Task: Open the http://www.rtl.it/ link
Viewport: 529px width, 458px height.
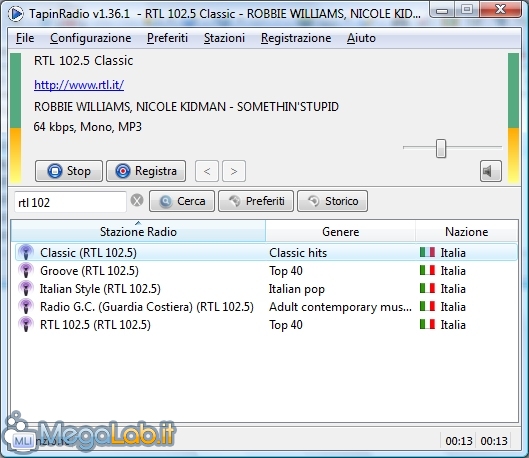Action: (x=79, y=85)
